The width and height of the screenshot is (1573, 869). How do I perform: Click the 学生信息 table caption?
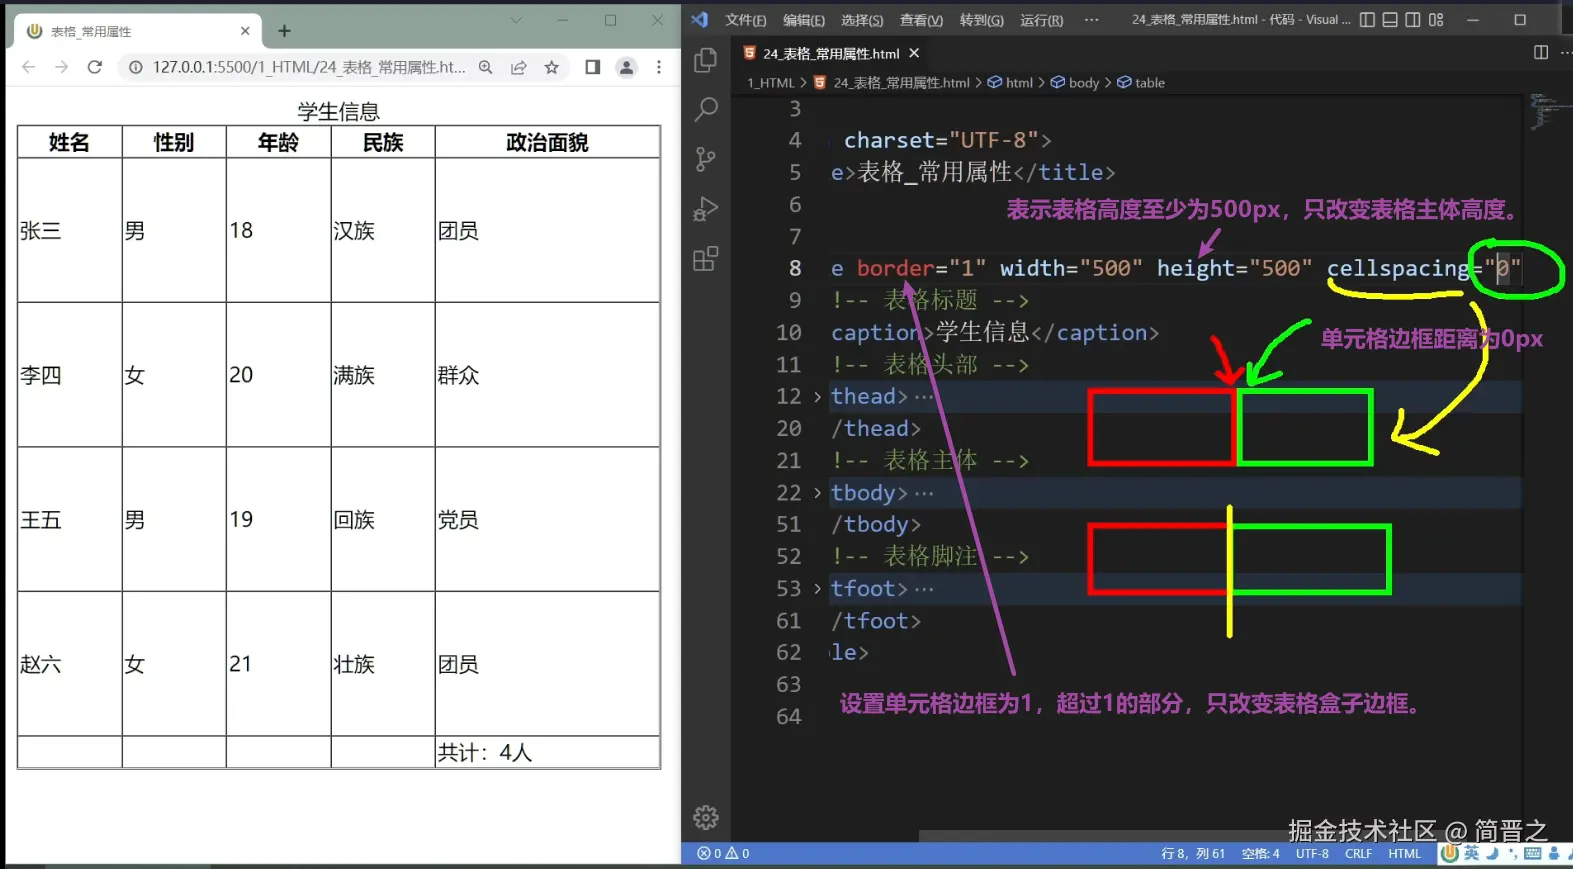click(339, 112)
